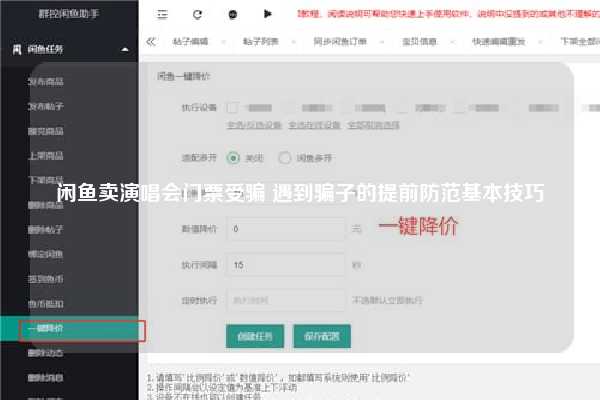The image size is (600, 400).
Task: Open the 快速编辑重发 tab
Action: pos(498,41)
